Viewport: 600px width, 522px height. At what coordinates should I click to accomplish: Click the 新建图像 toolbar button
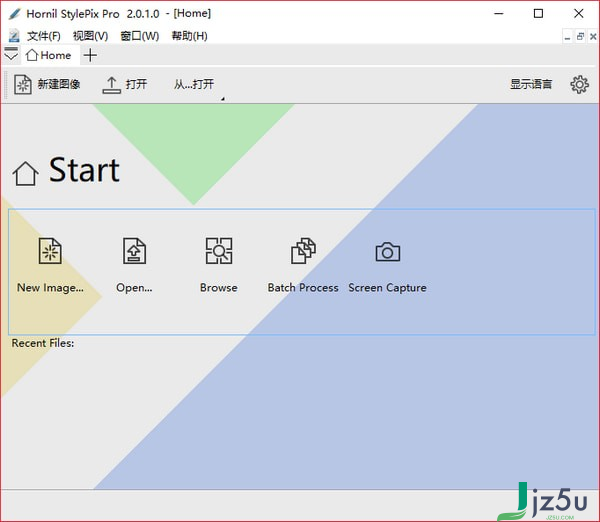click(47, 84)
